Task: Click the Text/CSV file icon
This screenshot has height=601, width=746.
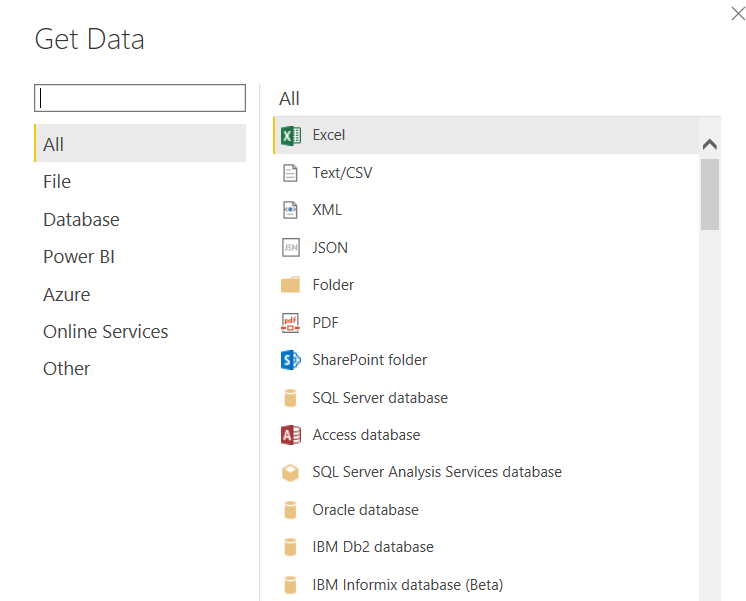Action: tap(290, 173)
